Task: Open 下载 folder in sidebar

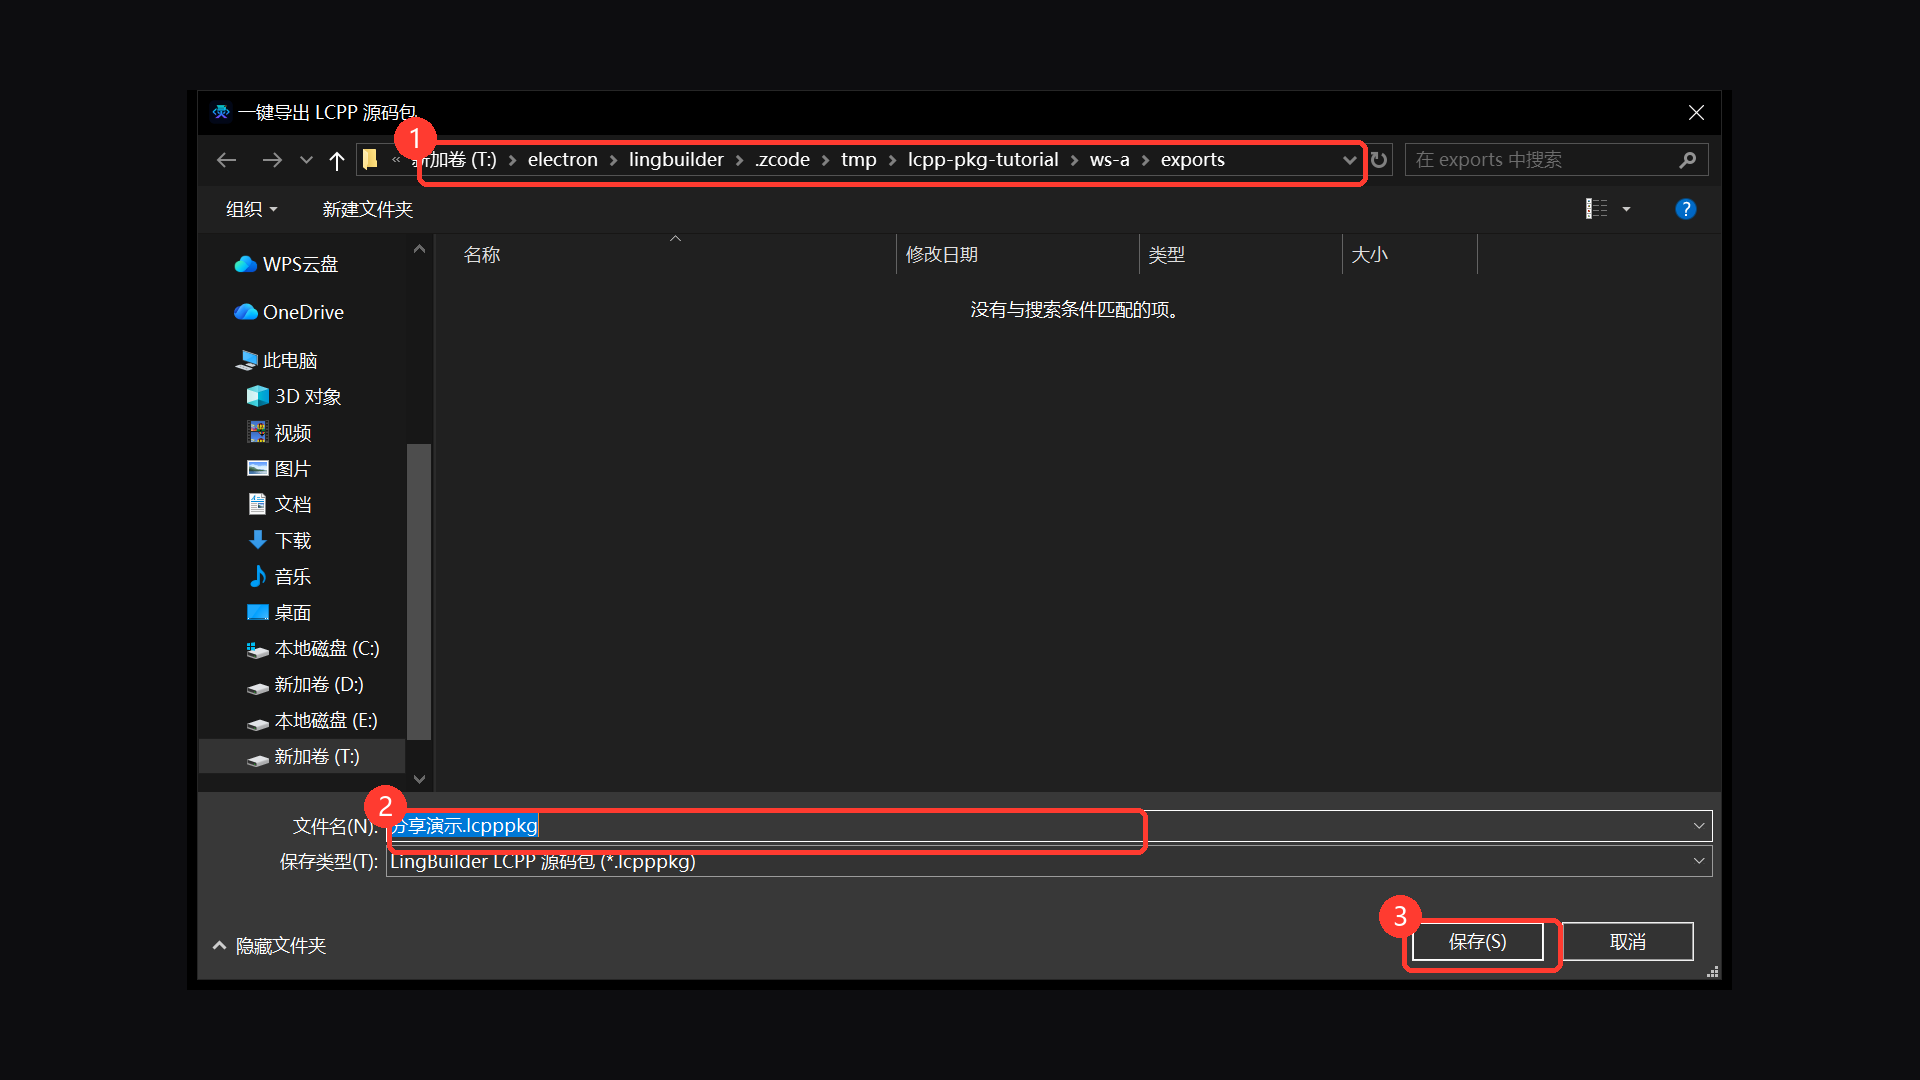Action: tap(279, 540)
